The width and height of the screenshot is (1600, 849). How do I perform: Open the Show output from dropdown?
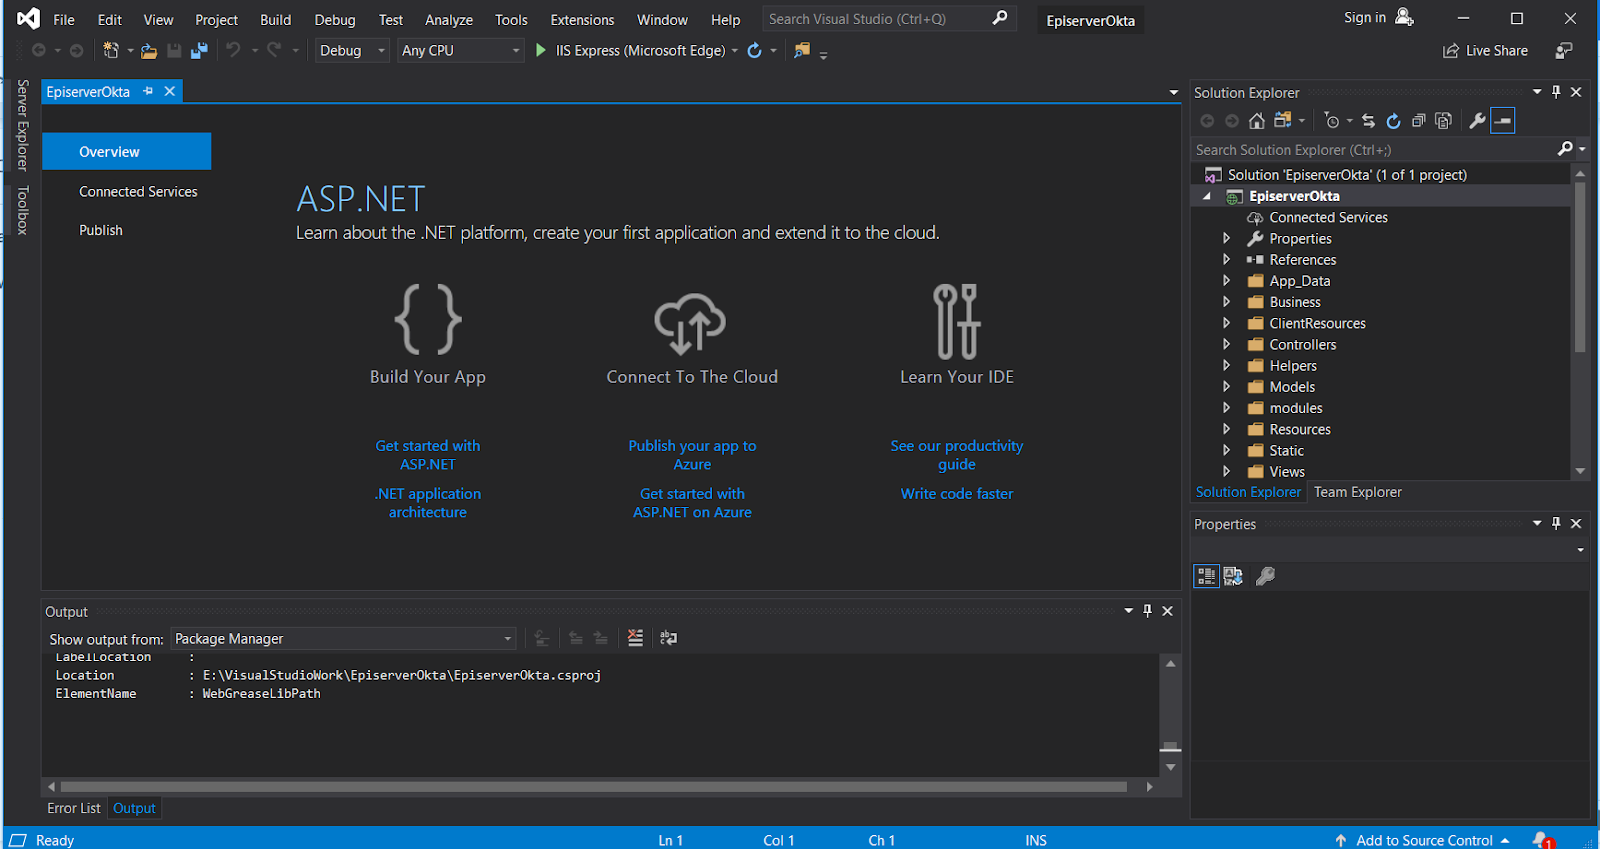pos(343,639)
